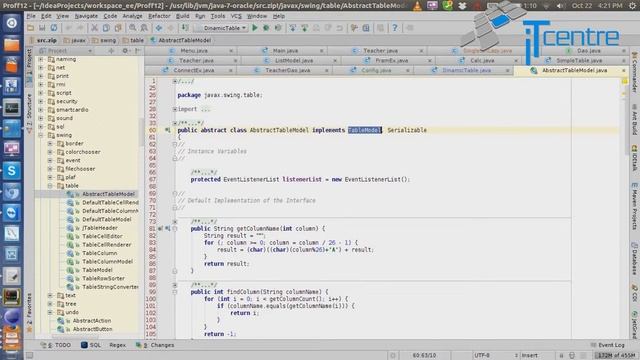Close the AbstractTableModel.java tab

[x=624, y=70]
